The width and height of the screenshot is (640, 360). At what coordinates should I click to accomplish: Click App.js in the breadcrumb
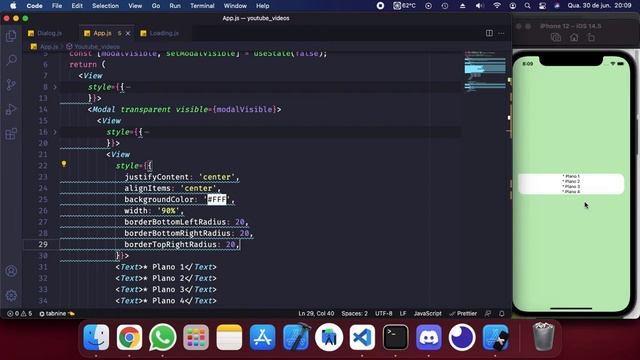click(x=45, y=47)
